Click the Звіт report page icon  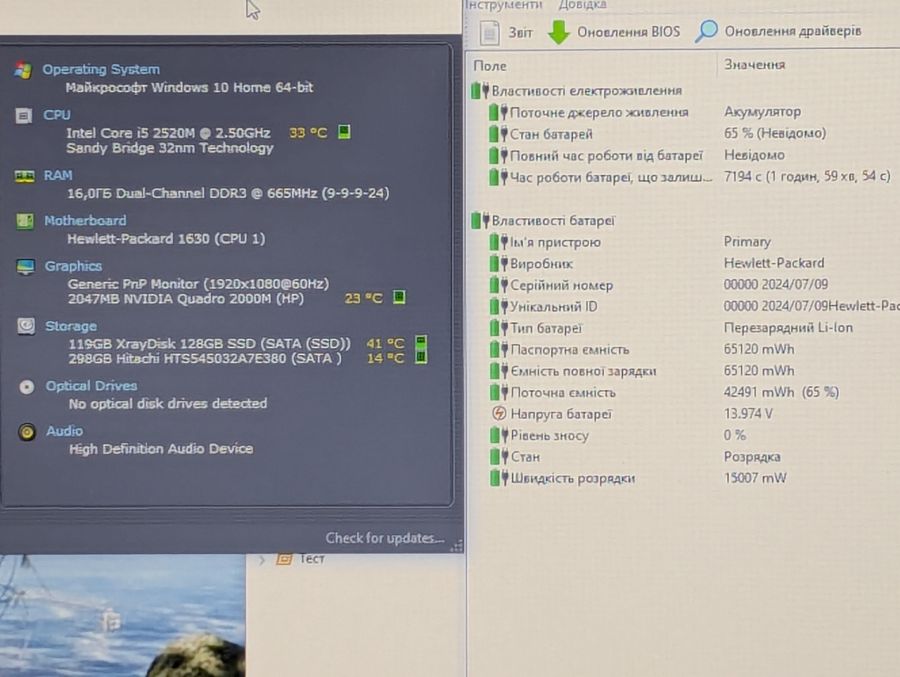point(489,32)
